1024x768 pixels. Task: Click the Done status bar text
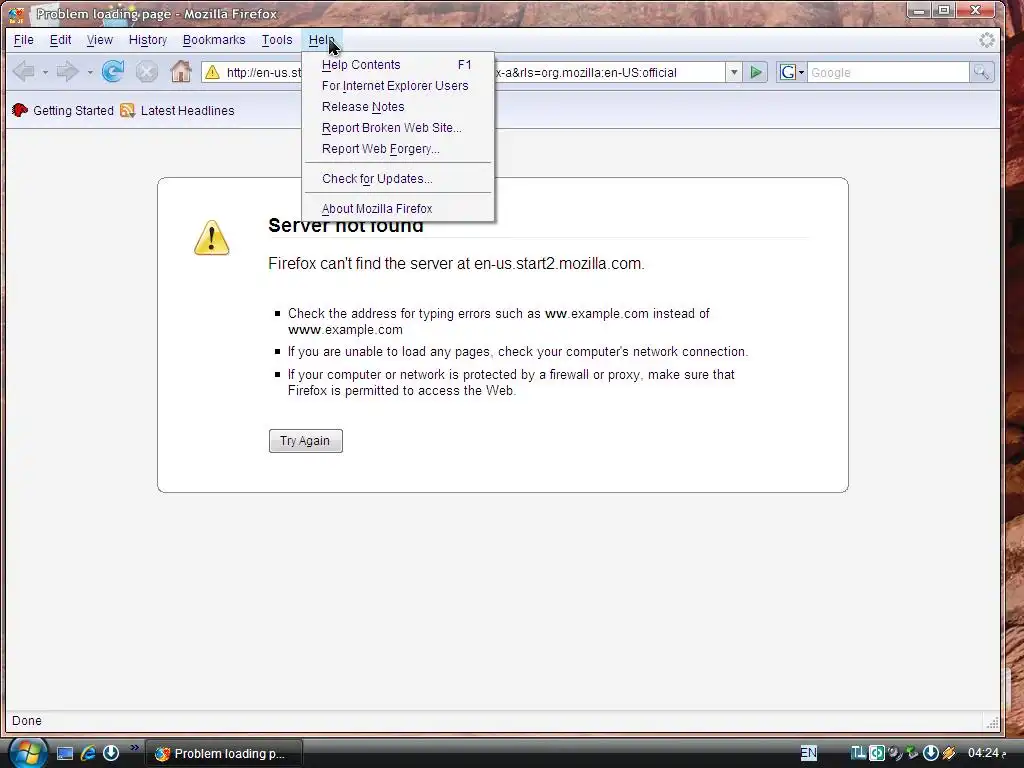27,721
